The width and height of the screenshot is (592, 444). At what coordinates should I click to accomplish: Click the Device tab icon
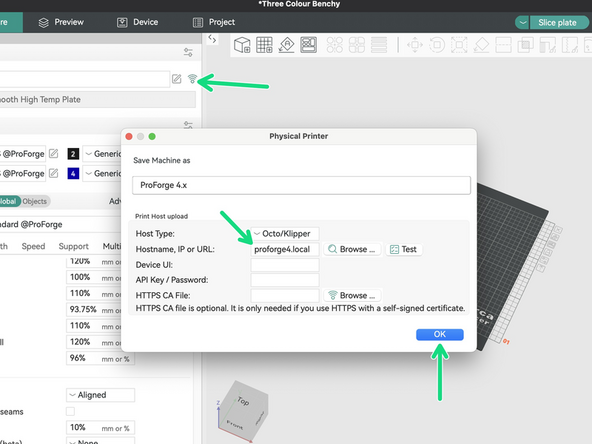122,23
